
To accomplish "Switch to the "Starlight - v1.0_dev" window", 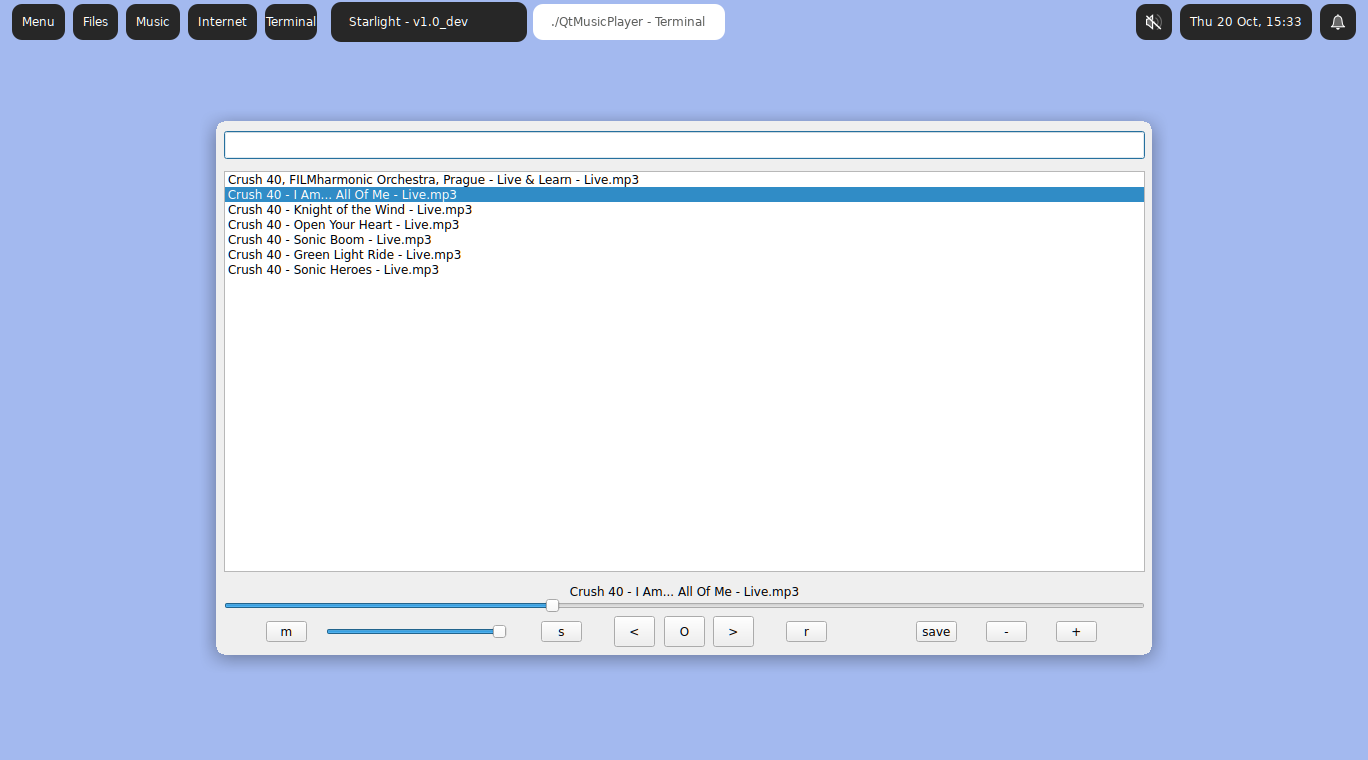I will [x=428, y=21].
